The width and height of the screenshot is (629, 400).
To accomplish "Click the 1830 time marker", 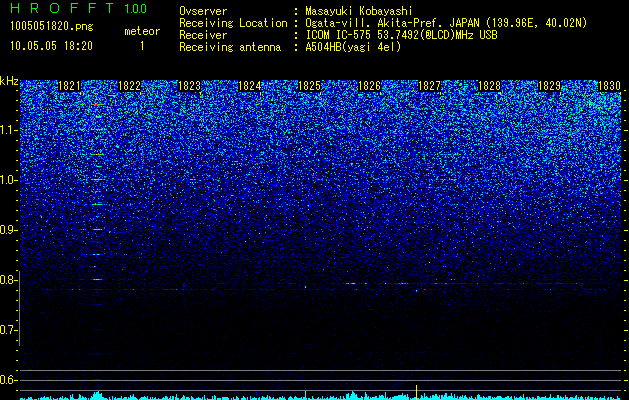I will [x=609, y=86].
